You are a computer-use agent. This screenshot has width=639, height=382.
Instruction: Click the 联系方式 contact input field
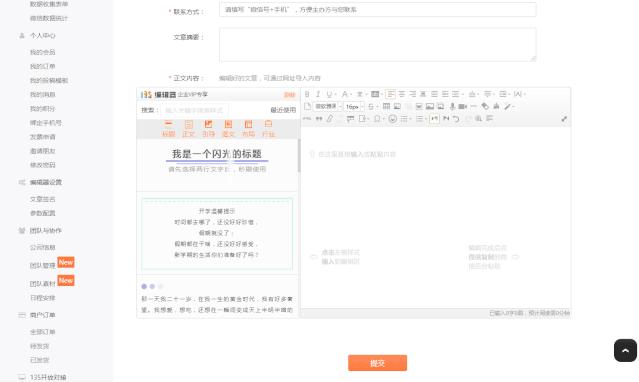click(x=377, y=9)
